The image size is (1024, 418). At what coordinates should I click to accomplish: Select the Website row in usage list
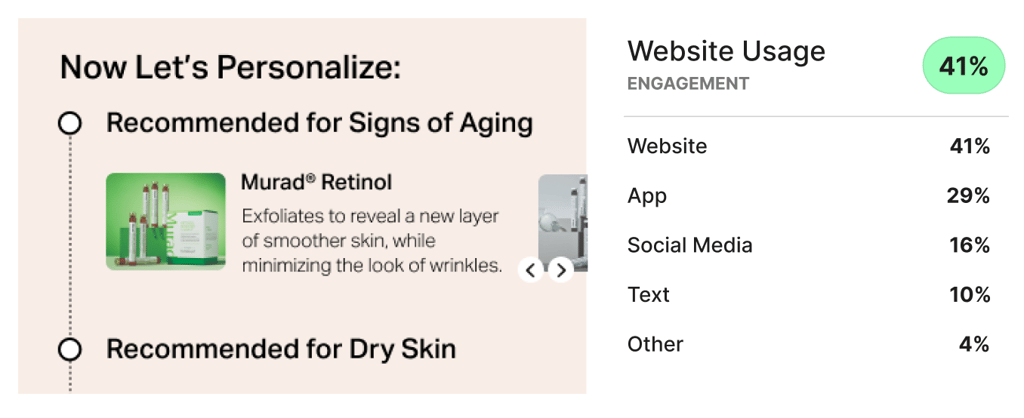pyautogui.click(x=808, y=146)
